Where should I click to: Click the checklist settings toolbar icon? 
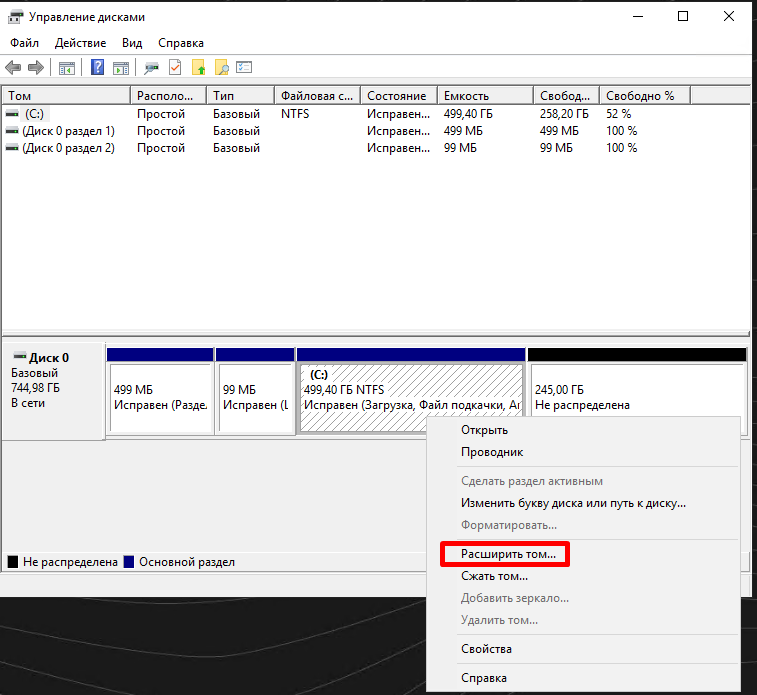(x=244, y=68)
